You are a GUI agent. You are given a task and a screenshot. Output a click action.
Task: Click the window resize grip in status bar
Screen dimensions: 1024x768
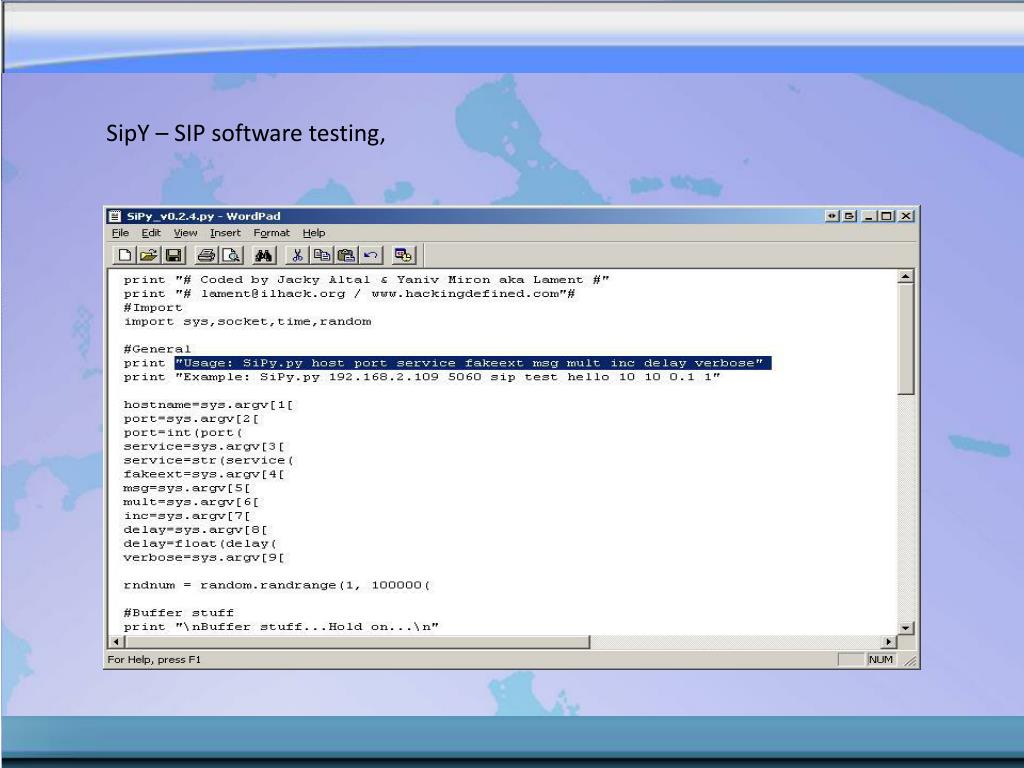pos(910,661)
